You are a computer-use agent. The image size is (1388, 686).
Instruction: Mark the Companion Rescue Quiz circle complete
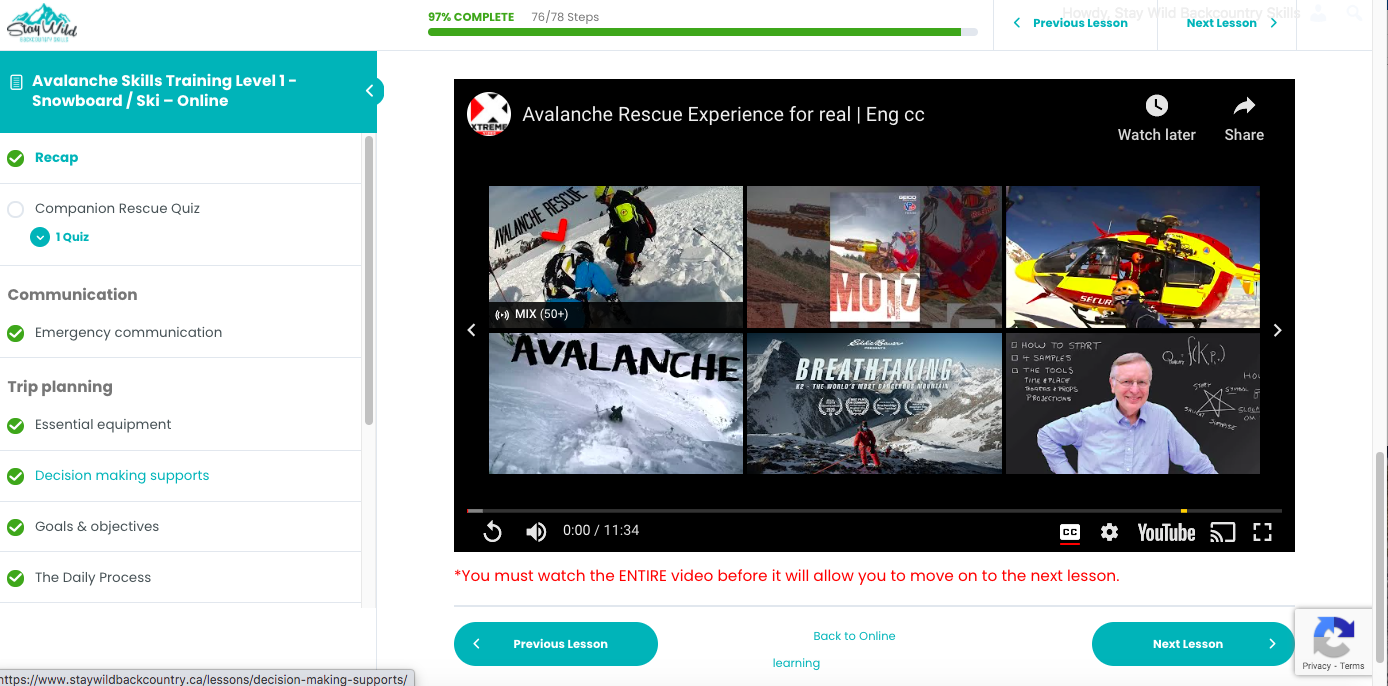point(16,209)
